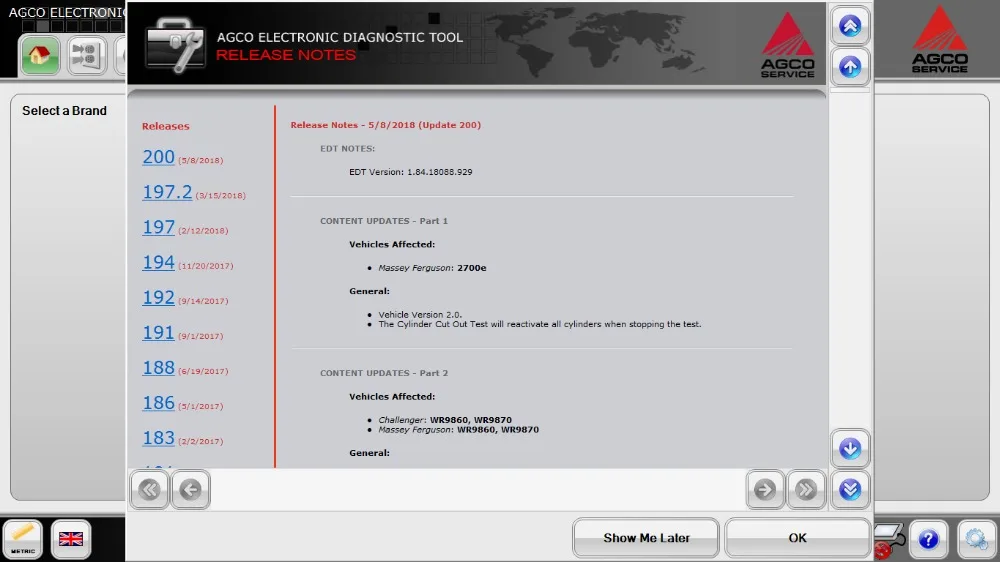
Task: Open release 191 notes link
Action: [x=158, y=332]
